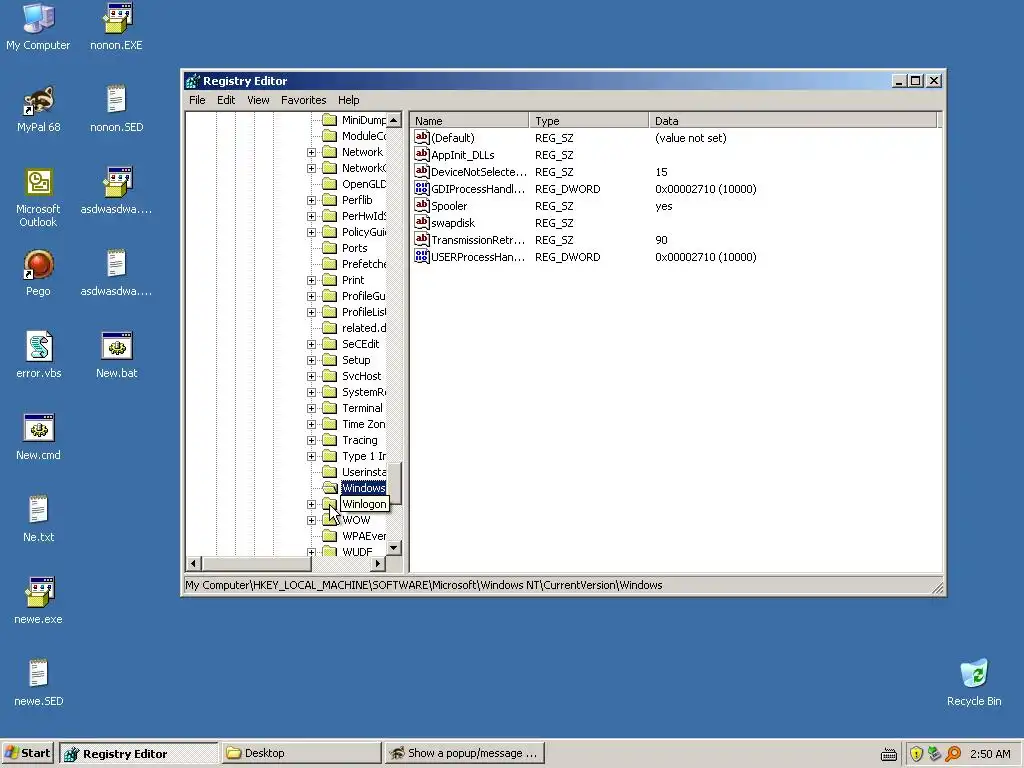Click the DeviceNotSelectedTimeout value icon
The width and height of the screenshot is (1024, 768).
[422, 172]
